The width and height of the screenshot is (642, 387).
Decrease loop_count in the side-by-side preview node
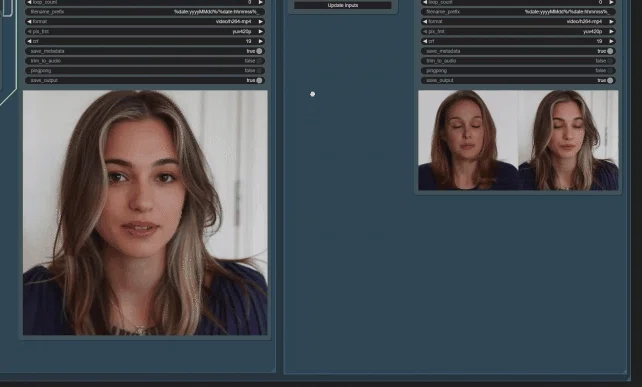click(x=425, y=2)
